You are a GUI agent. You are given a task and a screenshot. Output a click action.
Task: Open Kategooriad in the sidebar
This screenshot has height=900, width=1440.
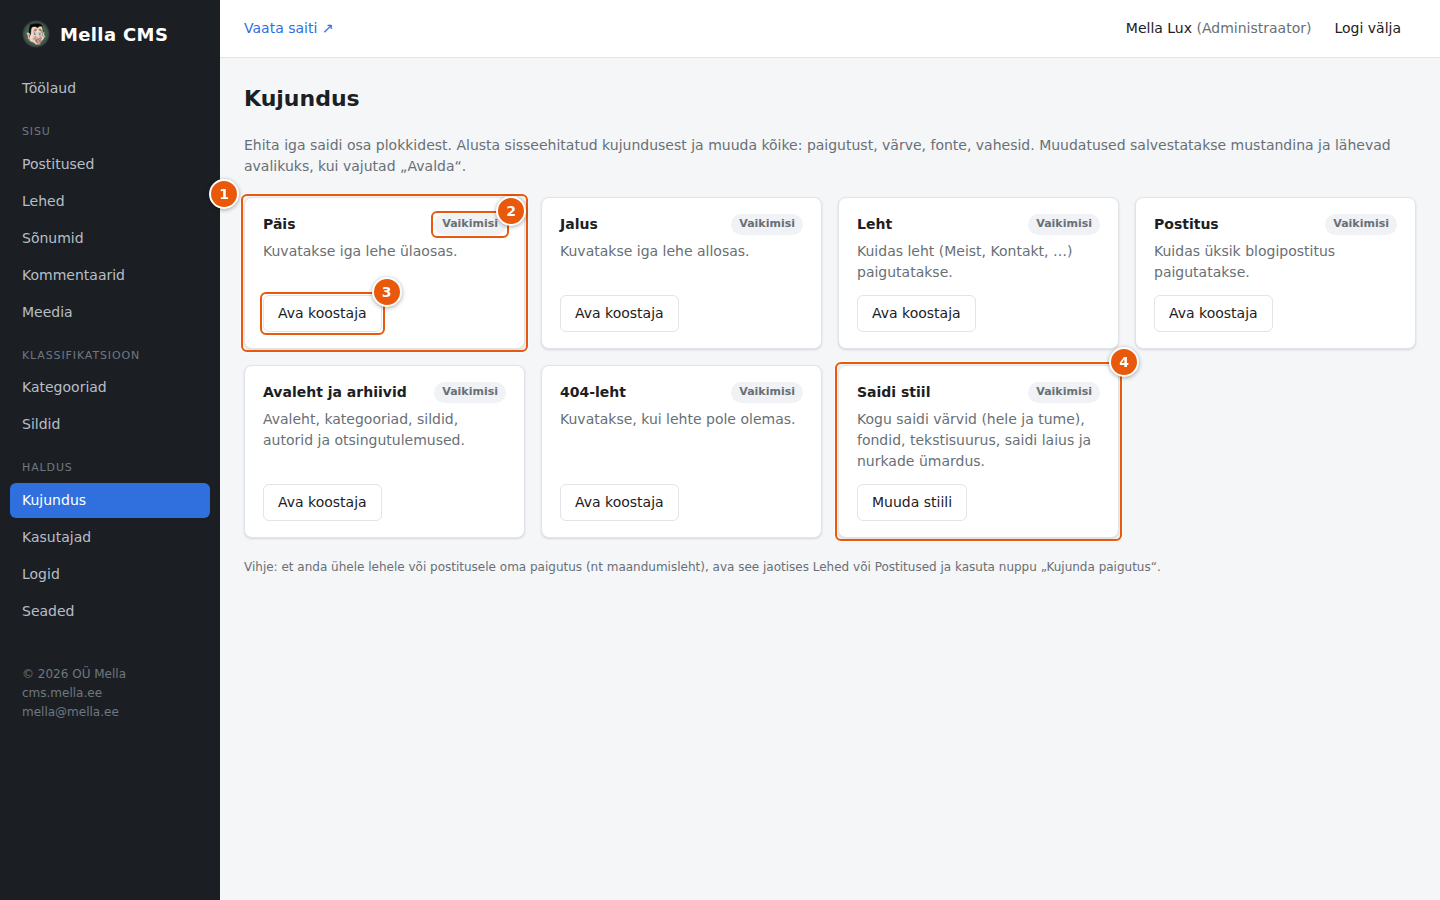tap(110, 387)
